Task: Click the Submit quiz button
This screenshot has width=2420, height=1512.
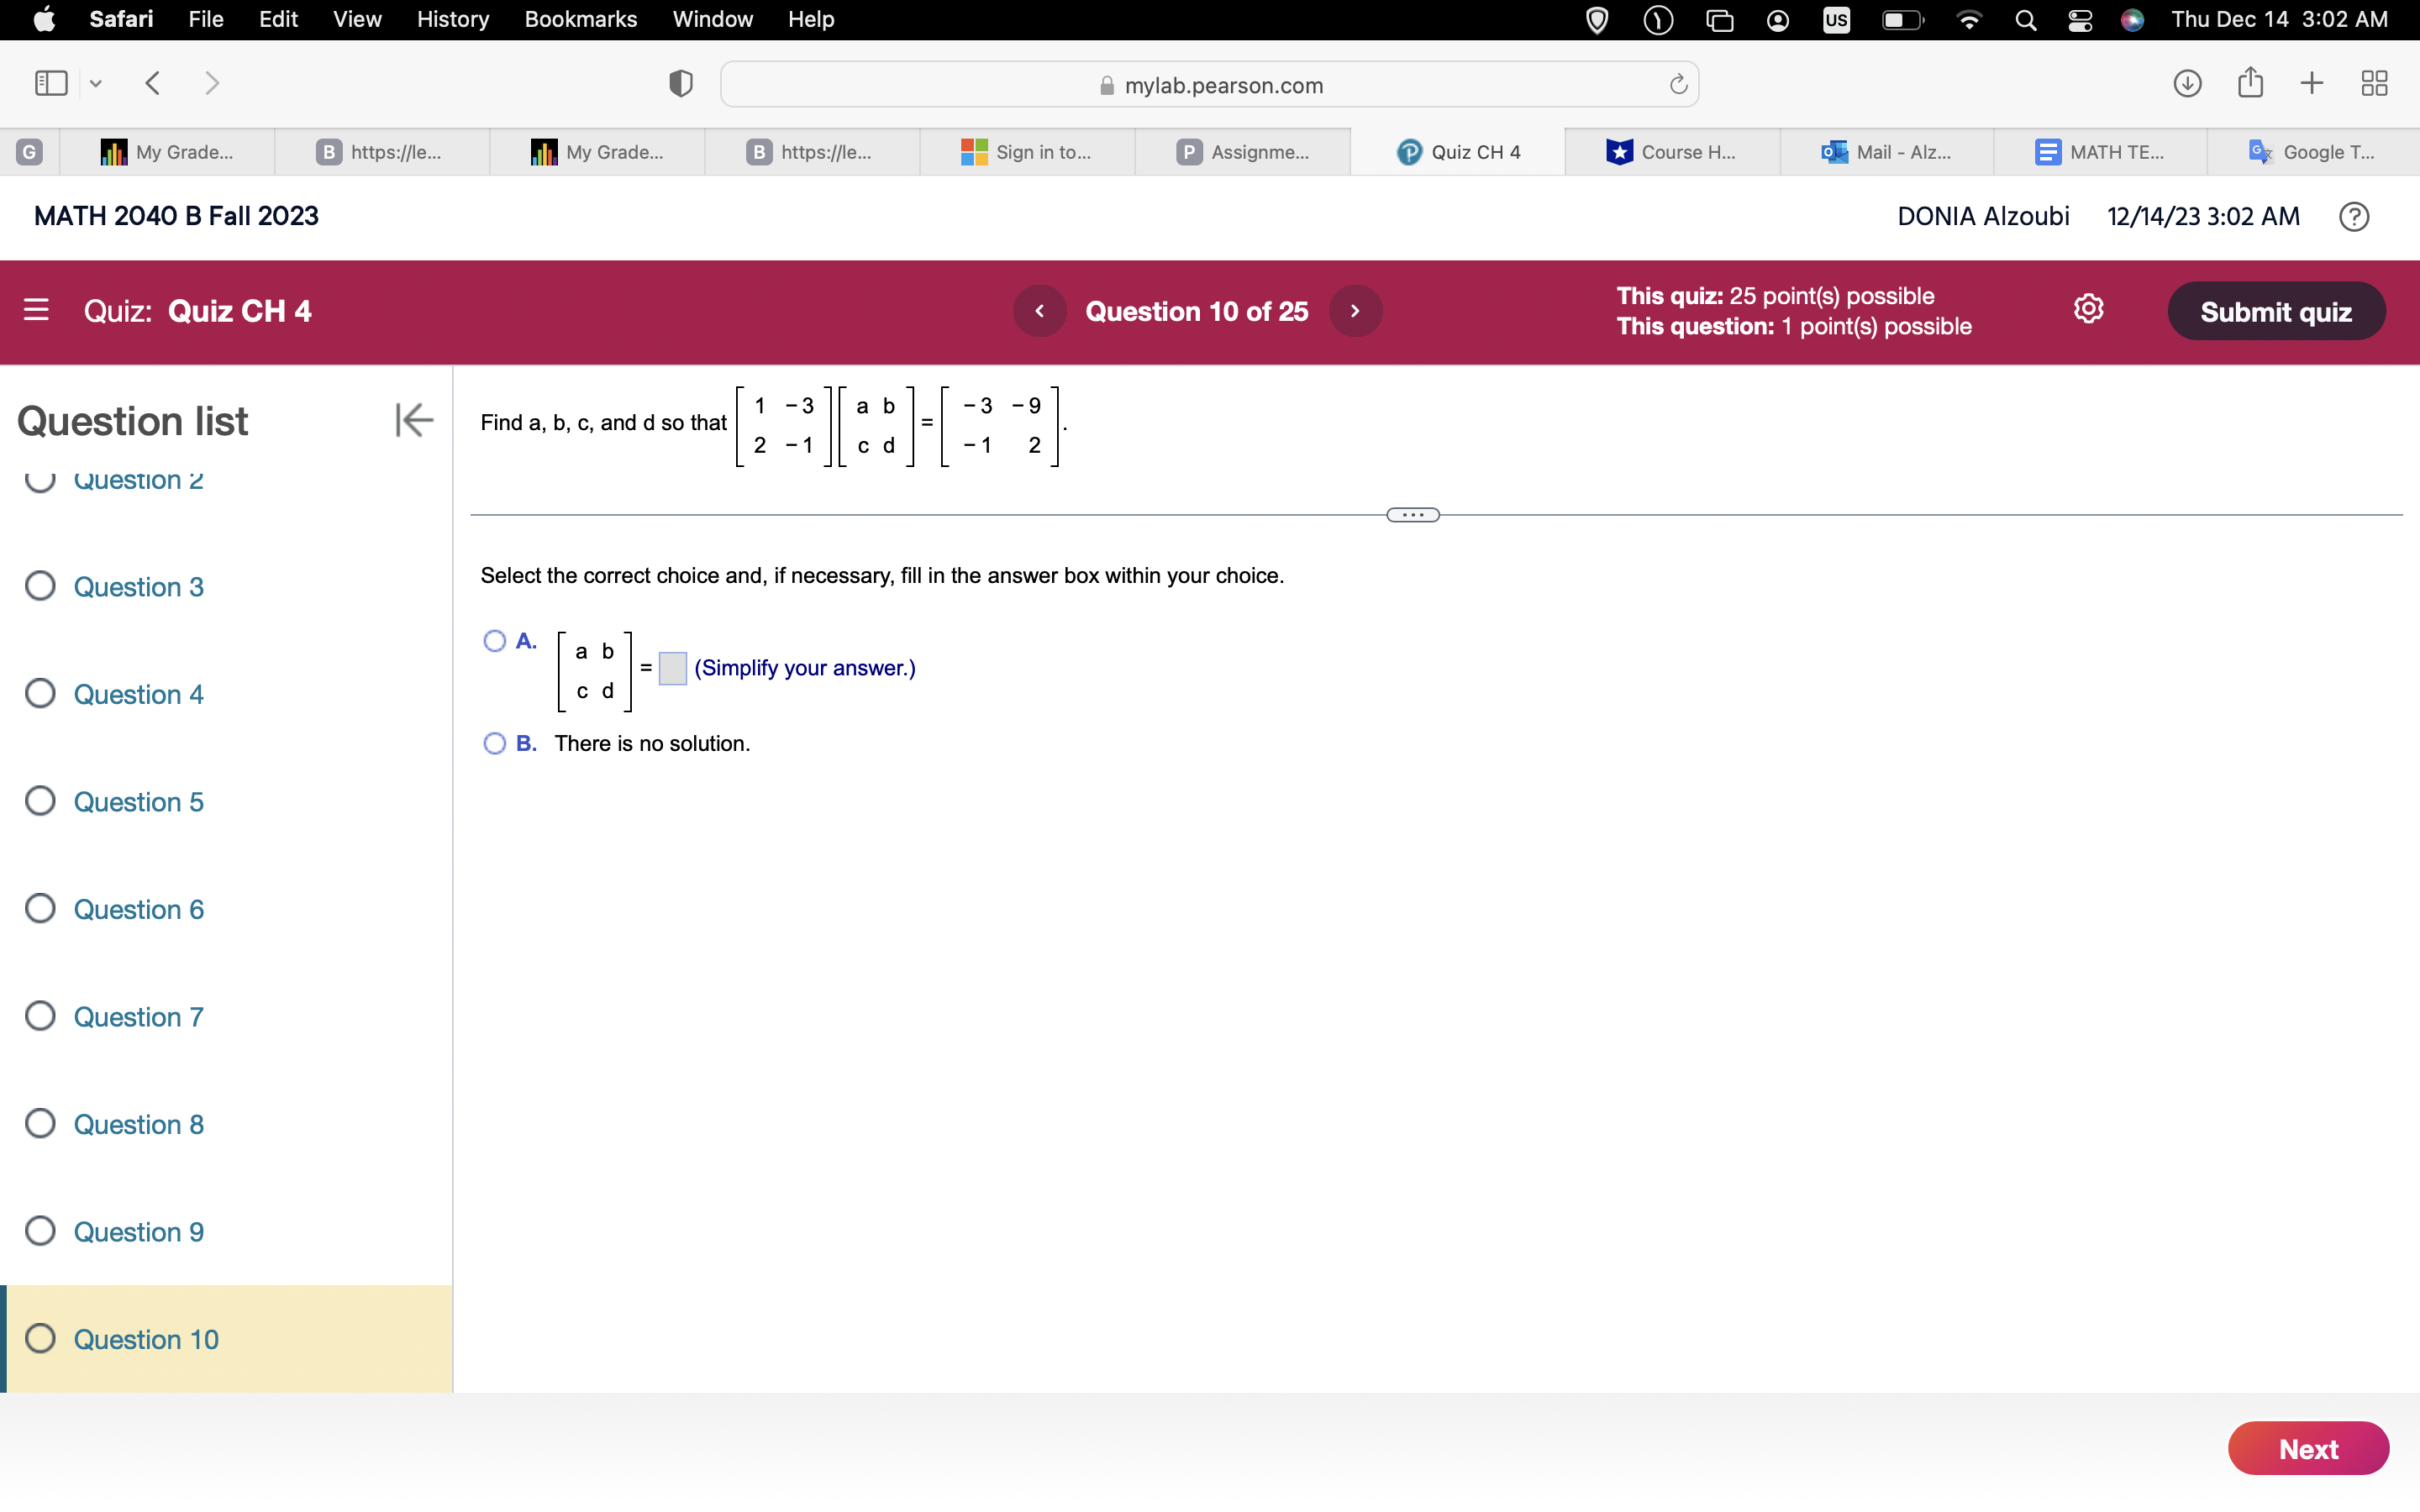Action: coord(2272,312)
